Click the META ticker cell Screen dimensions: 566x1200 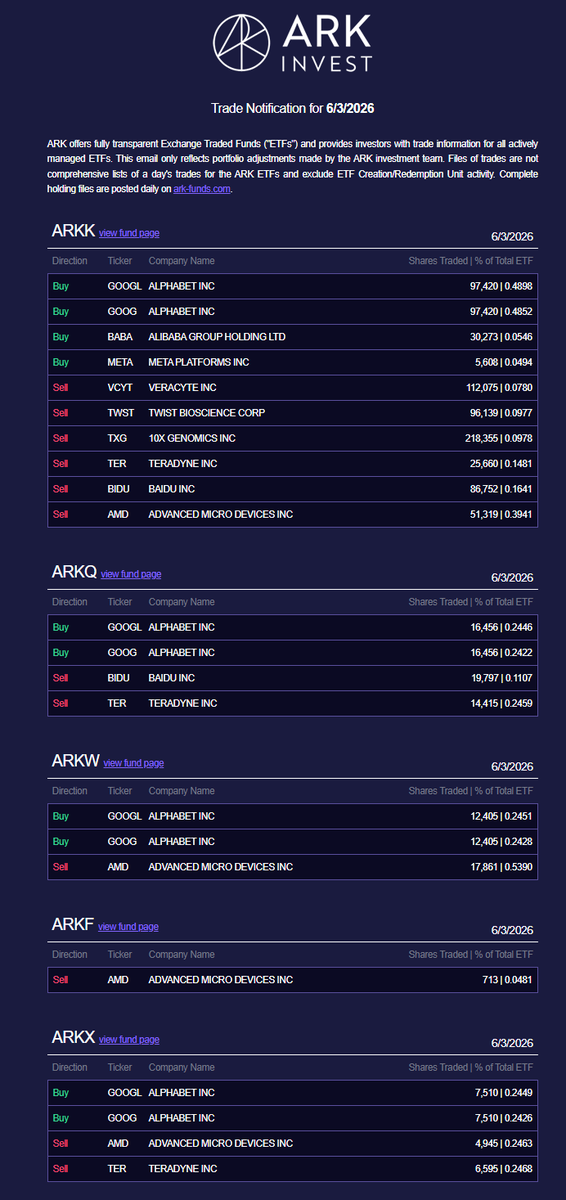pos(120,362)
